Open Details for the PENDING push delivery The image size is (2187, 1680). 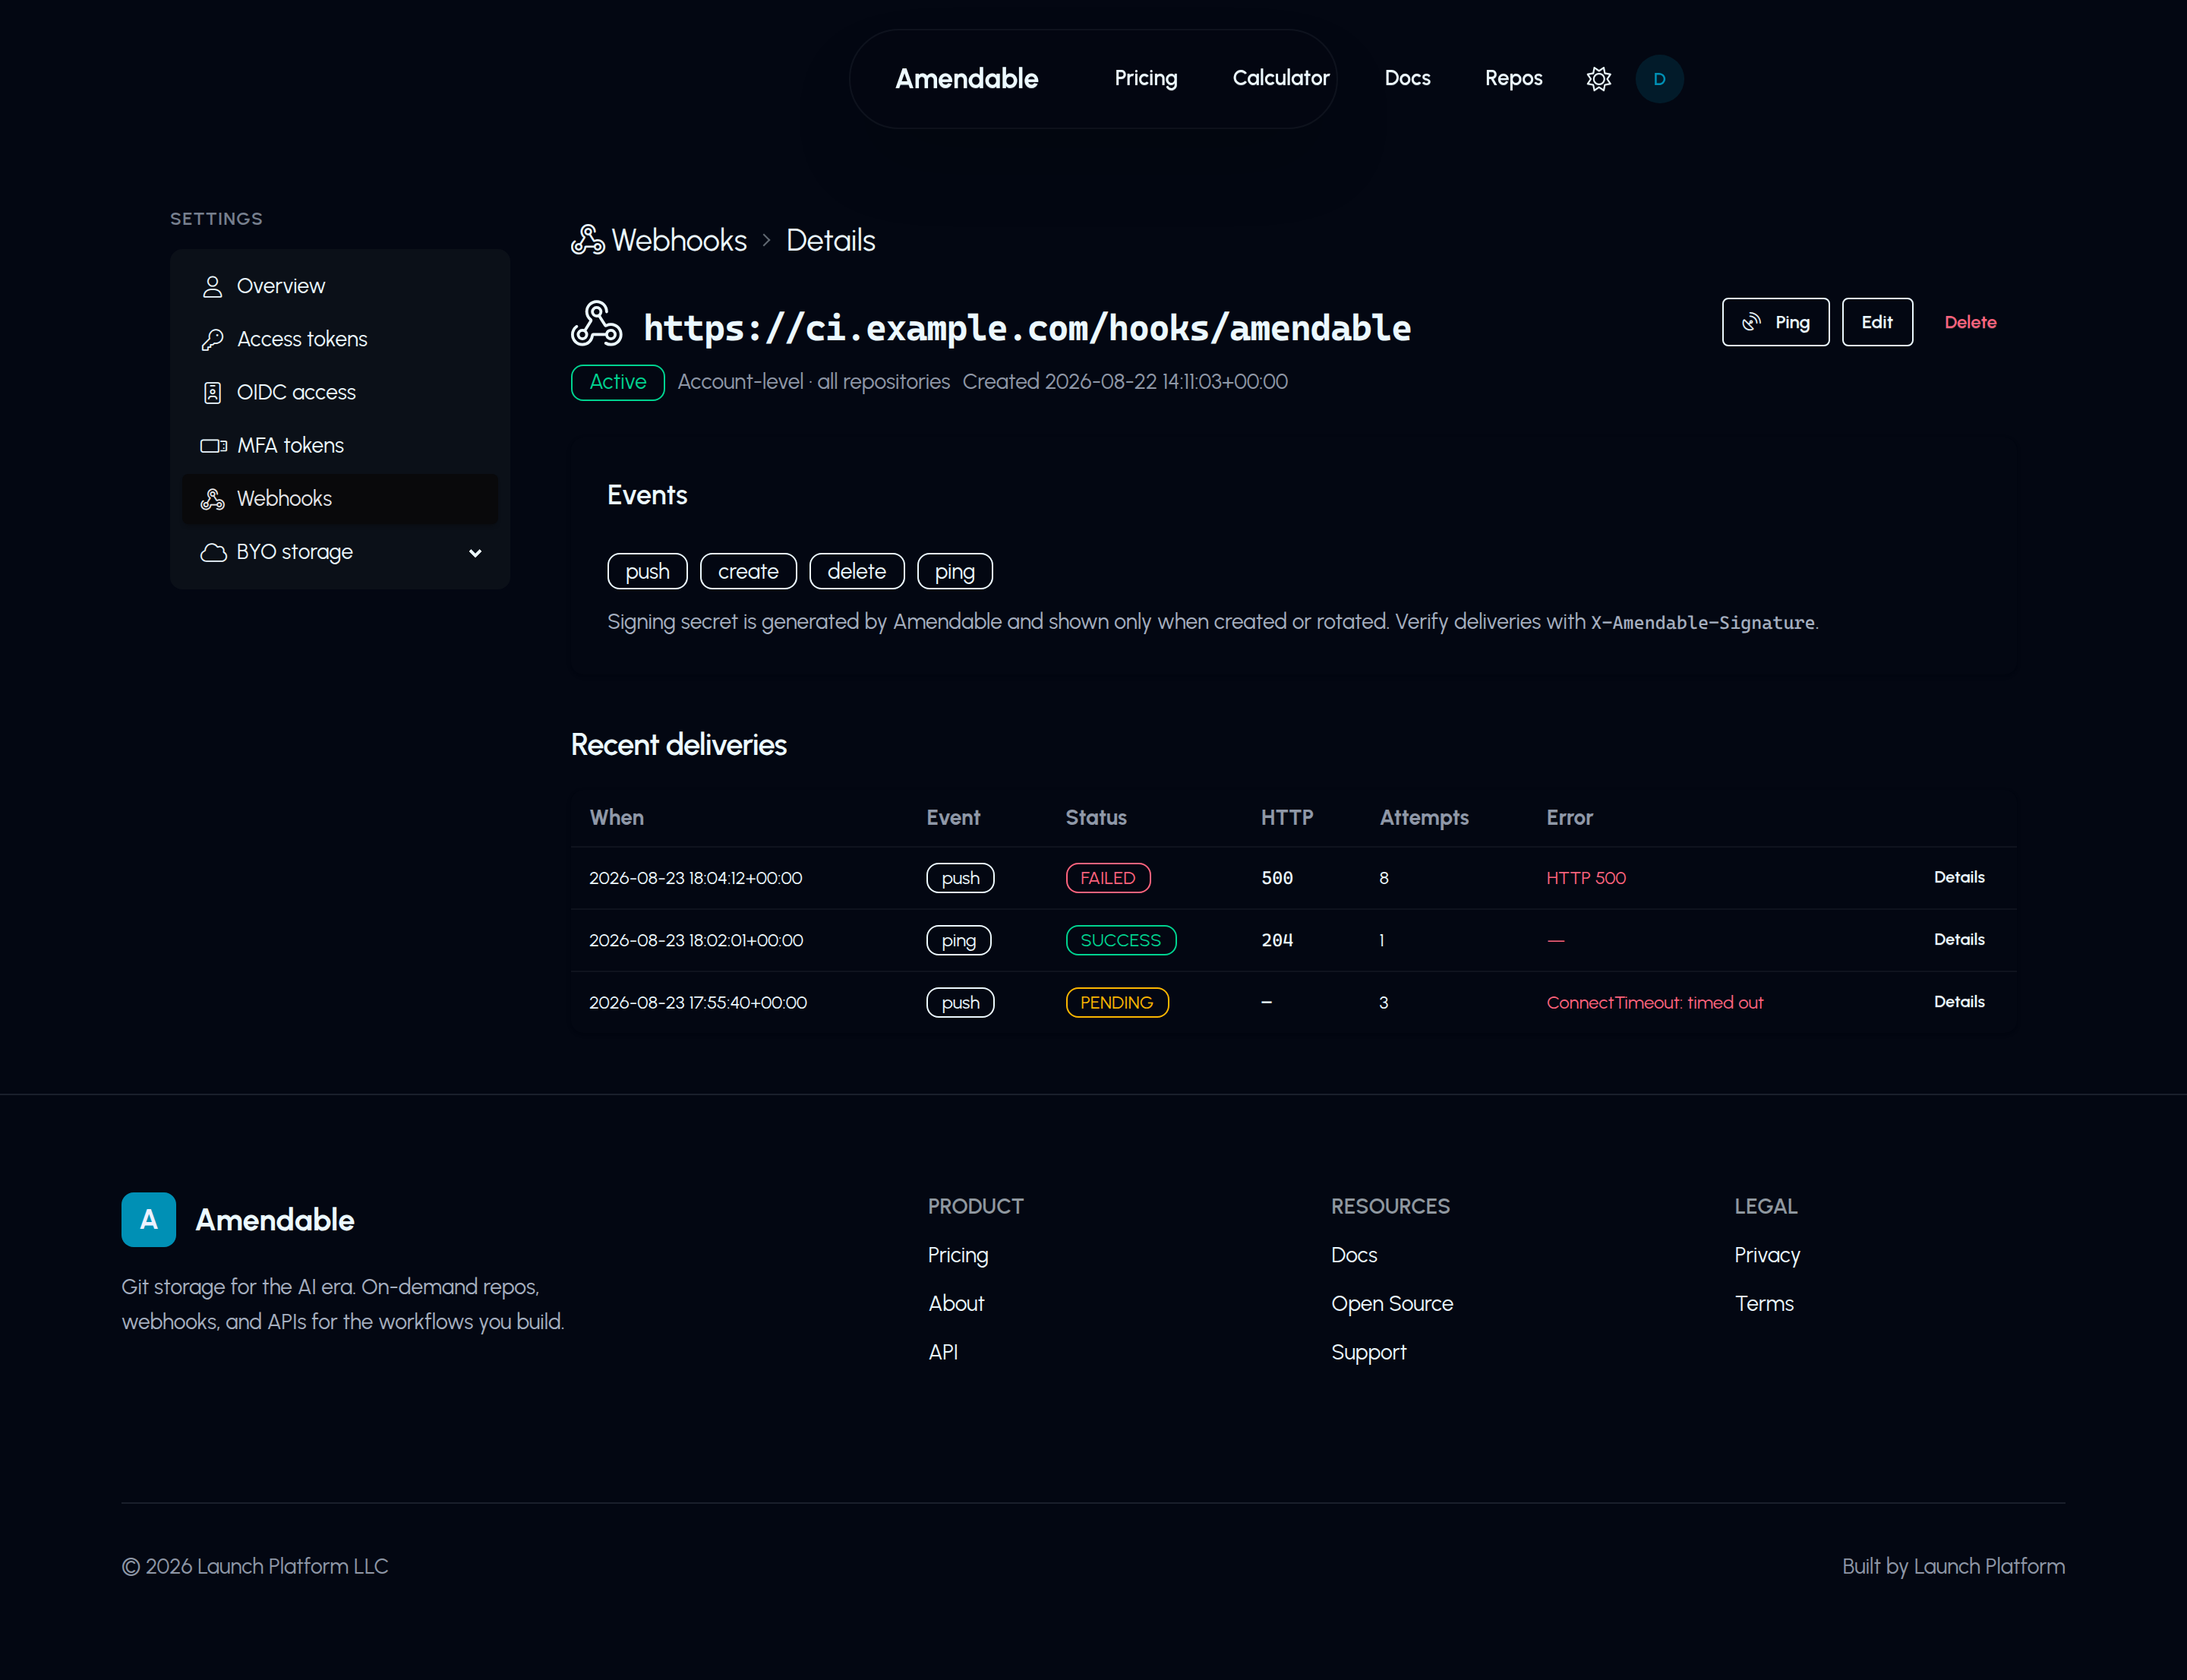(1958, 1001)
